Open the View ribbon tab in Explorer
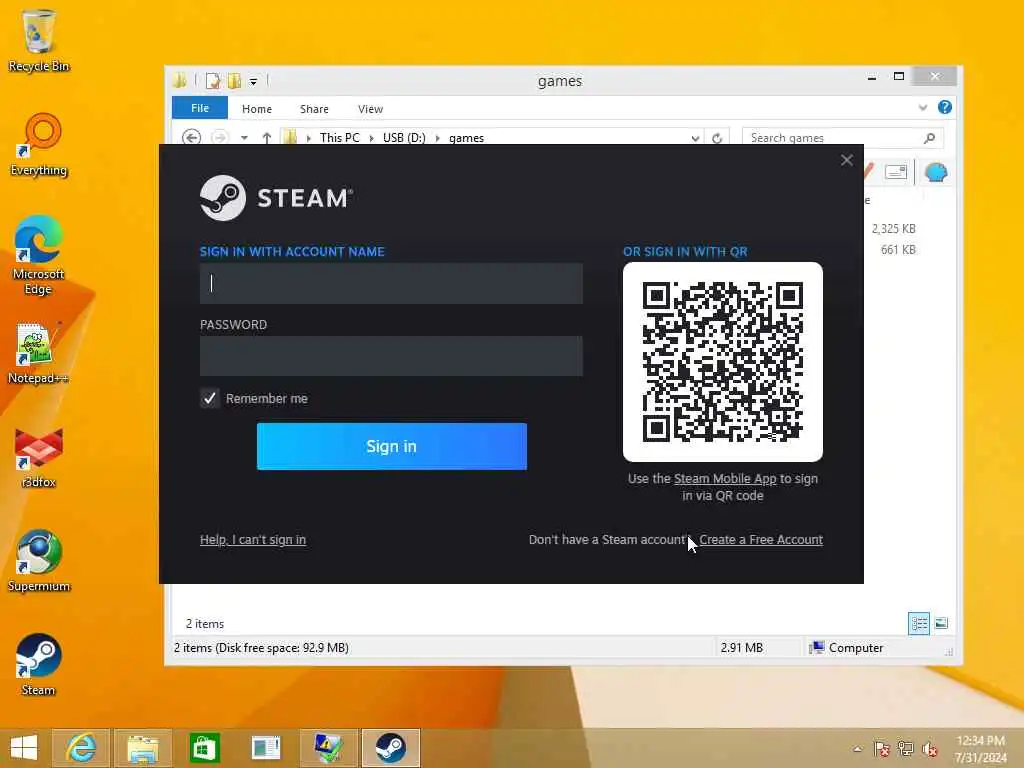1024x768 pixels. click(370, 108)
